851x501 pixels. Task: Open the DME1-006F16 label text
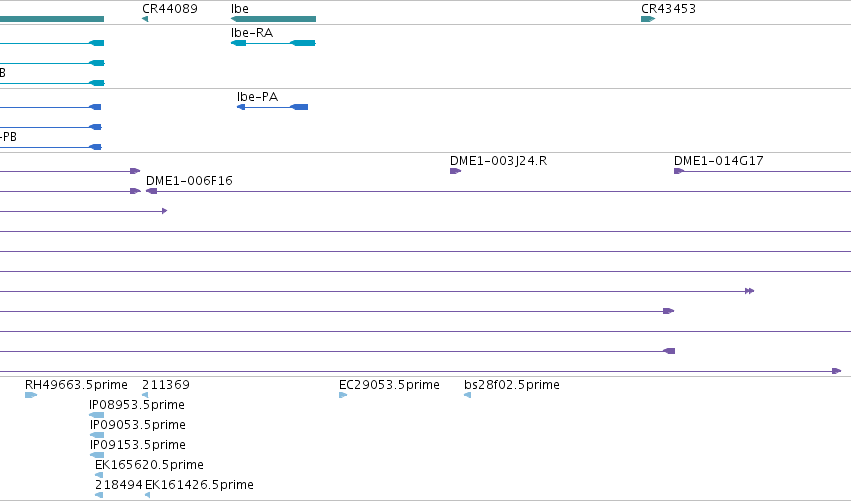pyautogui.click(x=189, y=181)
